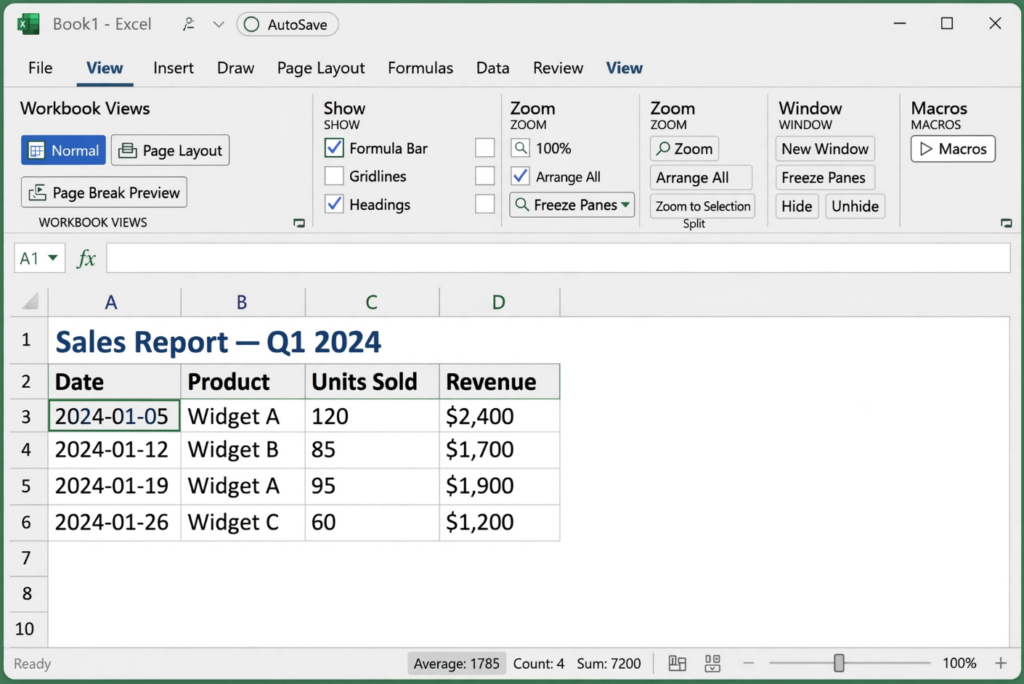The image size is (1024, 684).
Task: Open the Macros group dialog launcher
Action: coord(1006,223)
